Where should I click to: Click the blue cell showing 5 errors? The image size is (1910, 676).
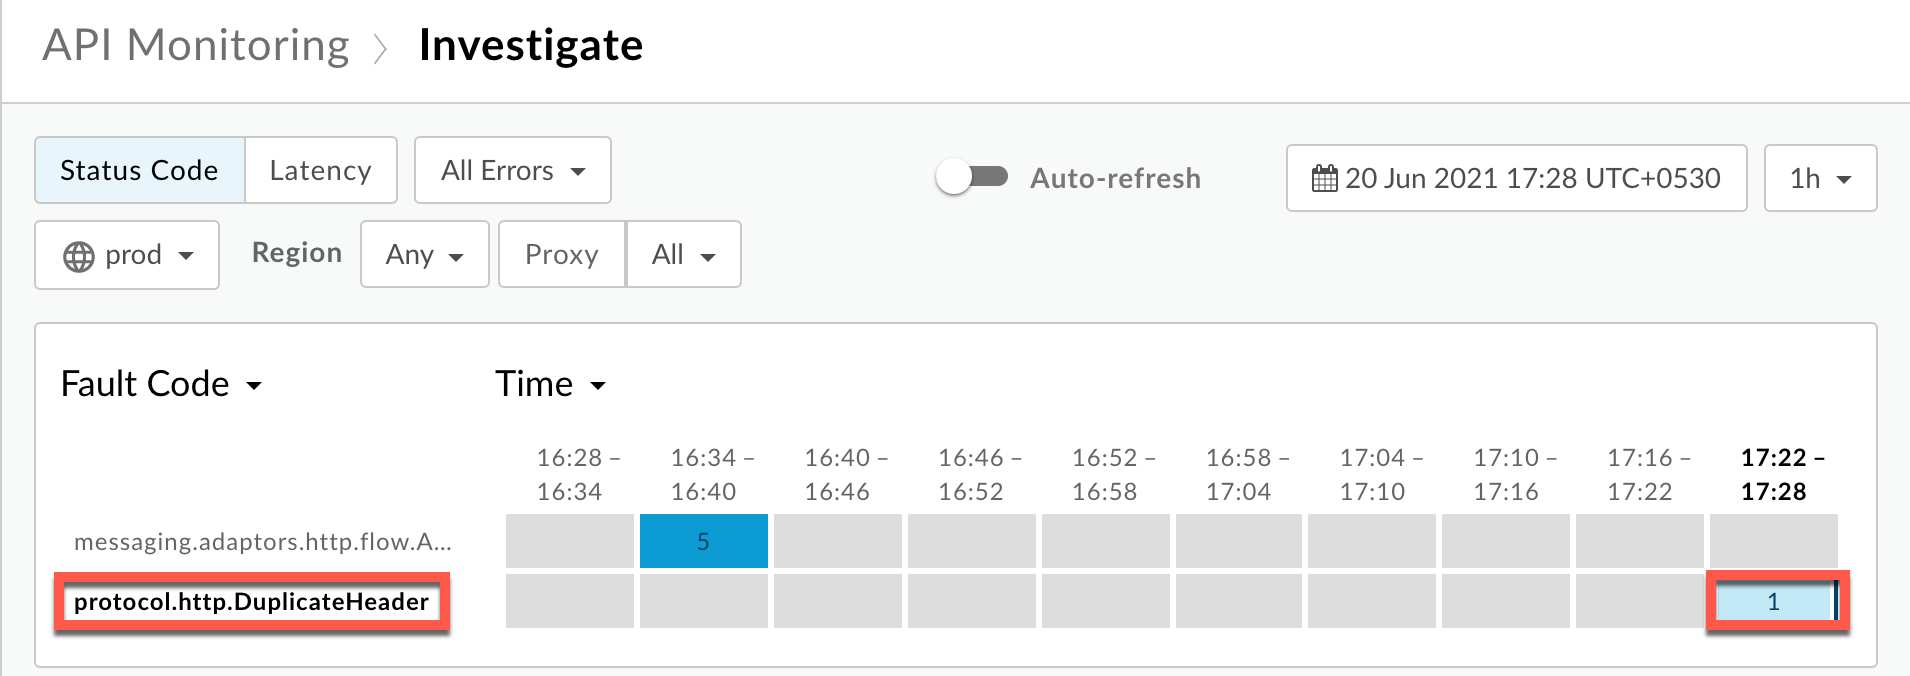pos(703,542)
